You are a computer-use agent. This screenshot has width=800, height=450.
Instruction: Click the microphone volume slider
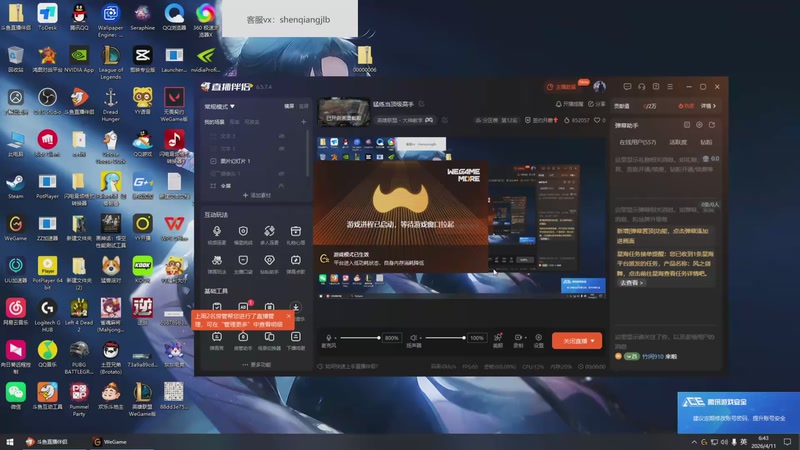tap(360, 338)
